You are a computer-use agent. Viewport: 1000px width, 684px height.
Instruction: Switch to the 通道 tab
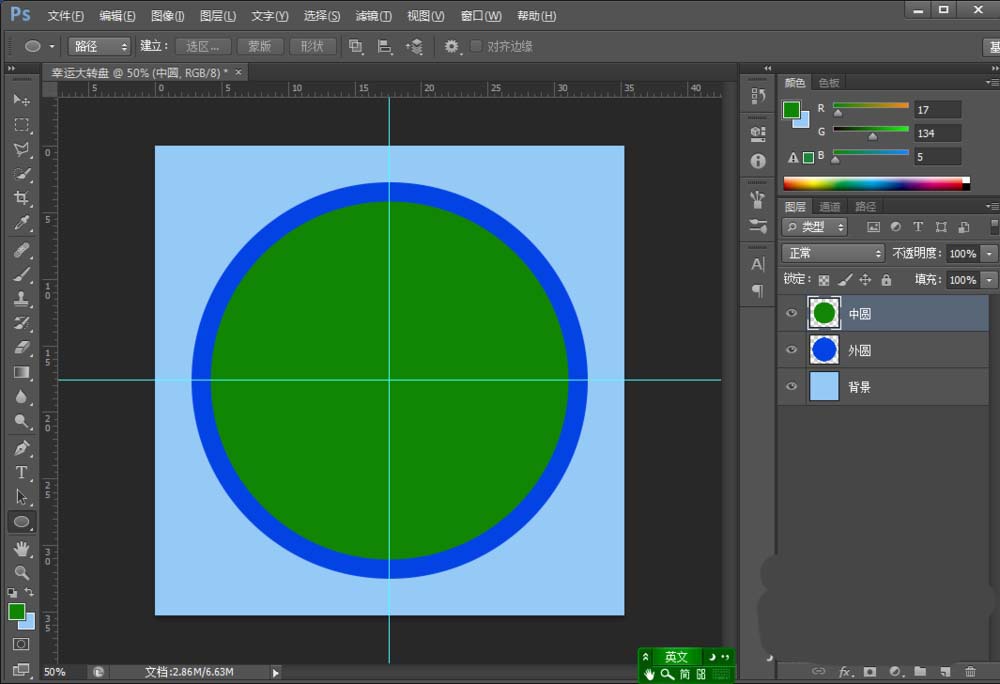point(830,207)
